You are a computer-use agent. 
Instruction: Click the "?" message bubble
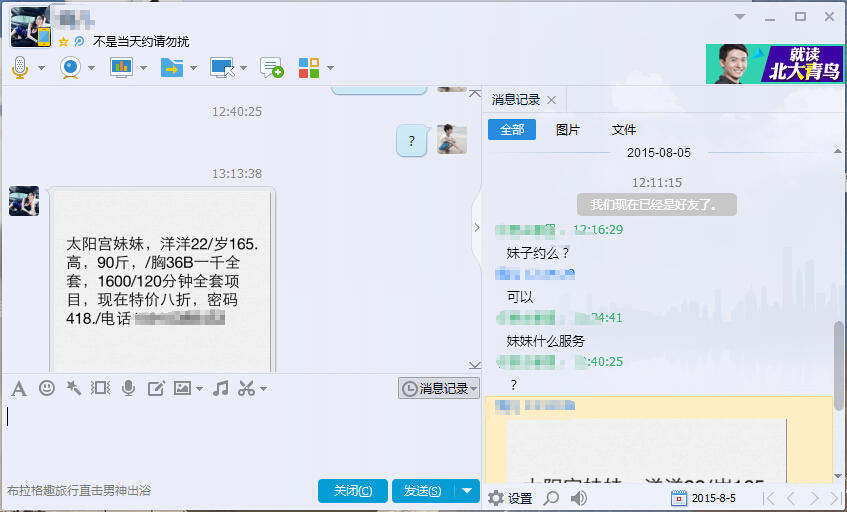(x=412, y=141)
